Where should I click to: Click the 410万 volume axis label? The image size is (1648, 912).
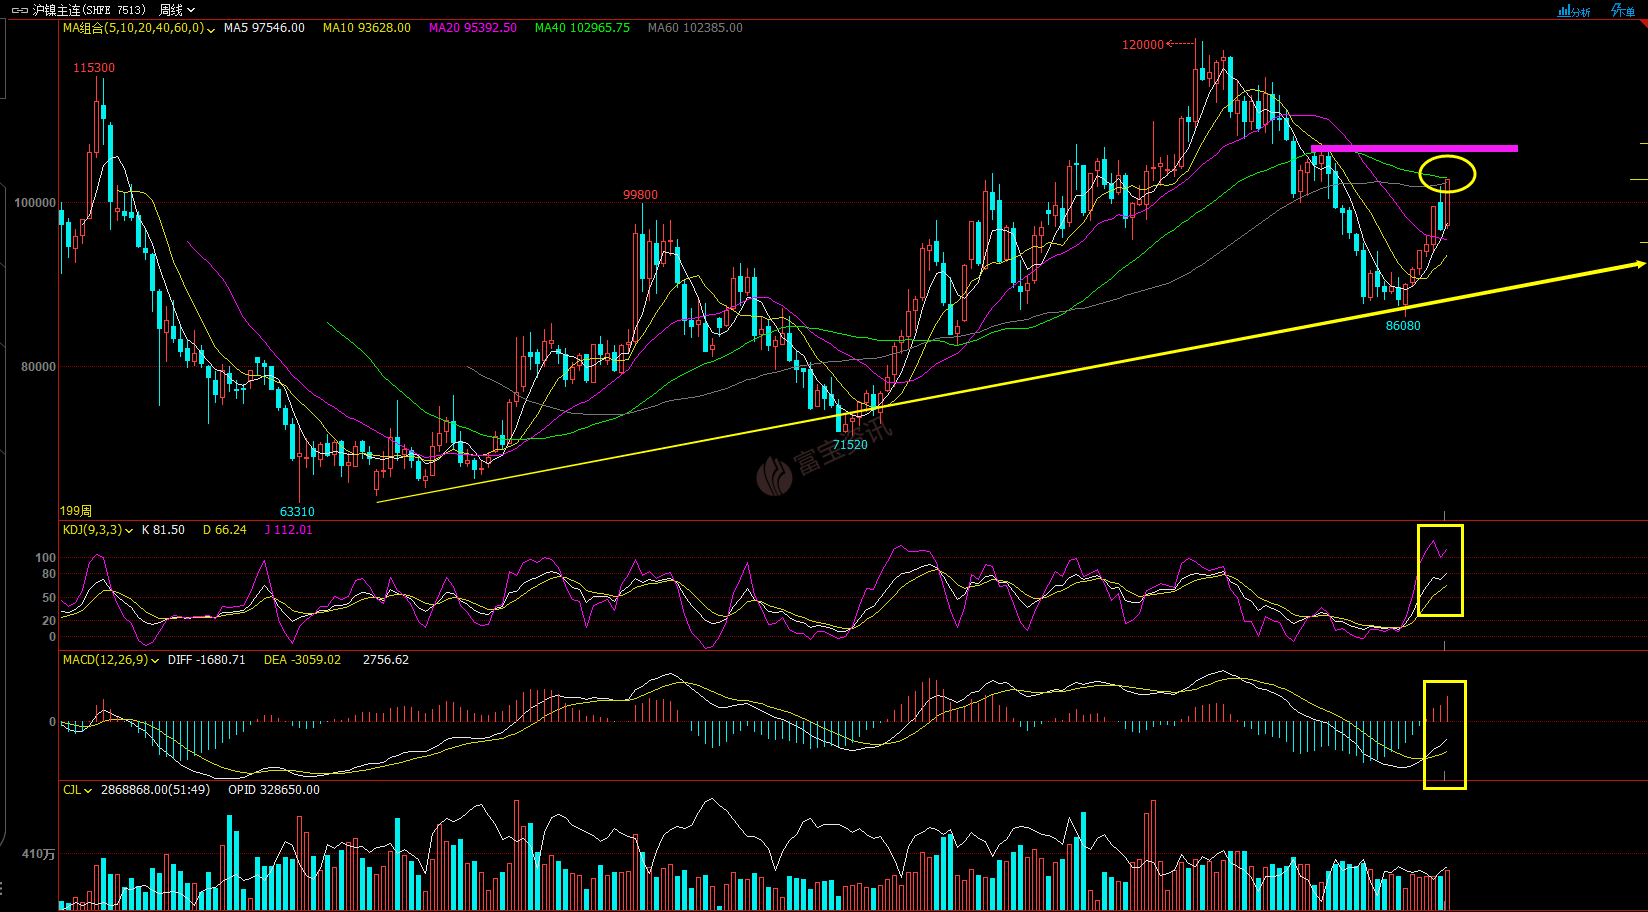pos(39,854)
